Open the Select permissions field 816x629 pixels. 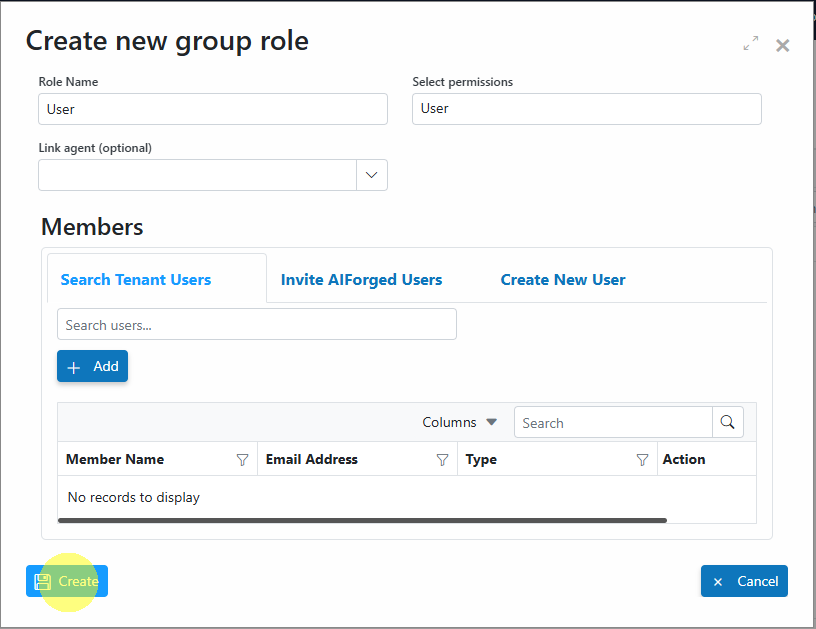coord(586,109)
